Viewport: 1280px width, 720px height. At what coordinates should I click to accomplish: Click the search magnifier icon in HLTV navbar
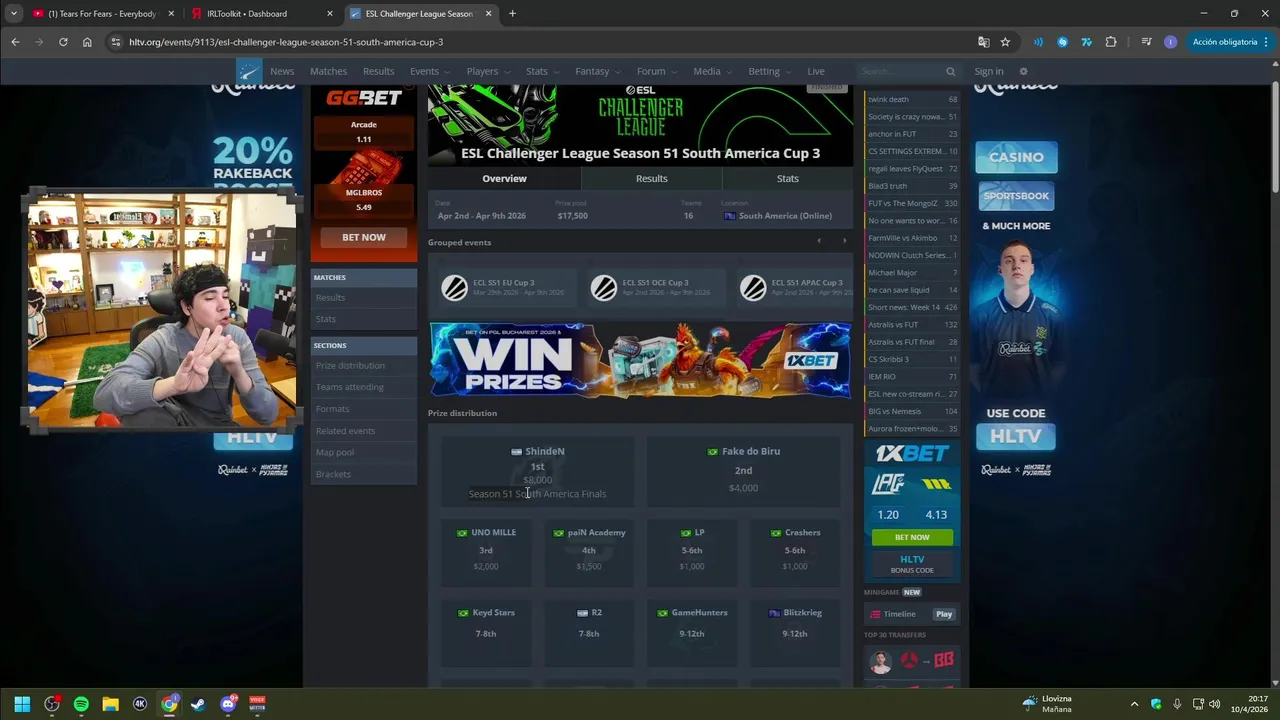951,72
